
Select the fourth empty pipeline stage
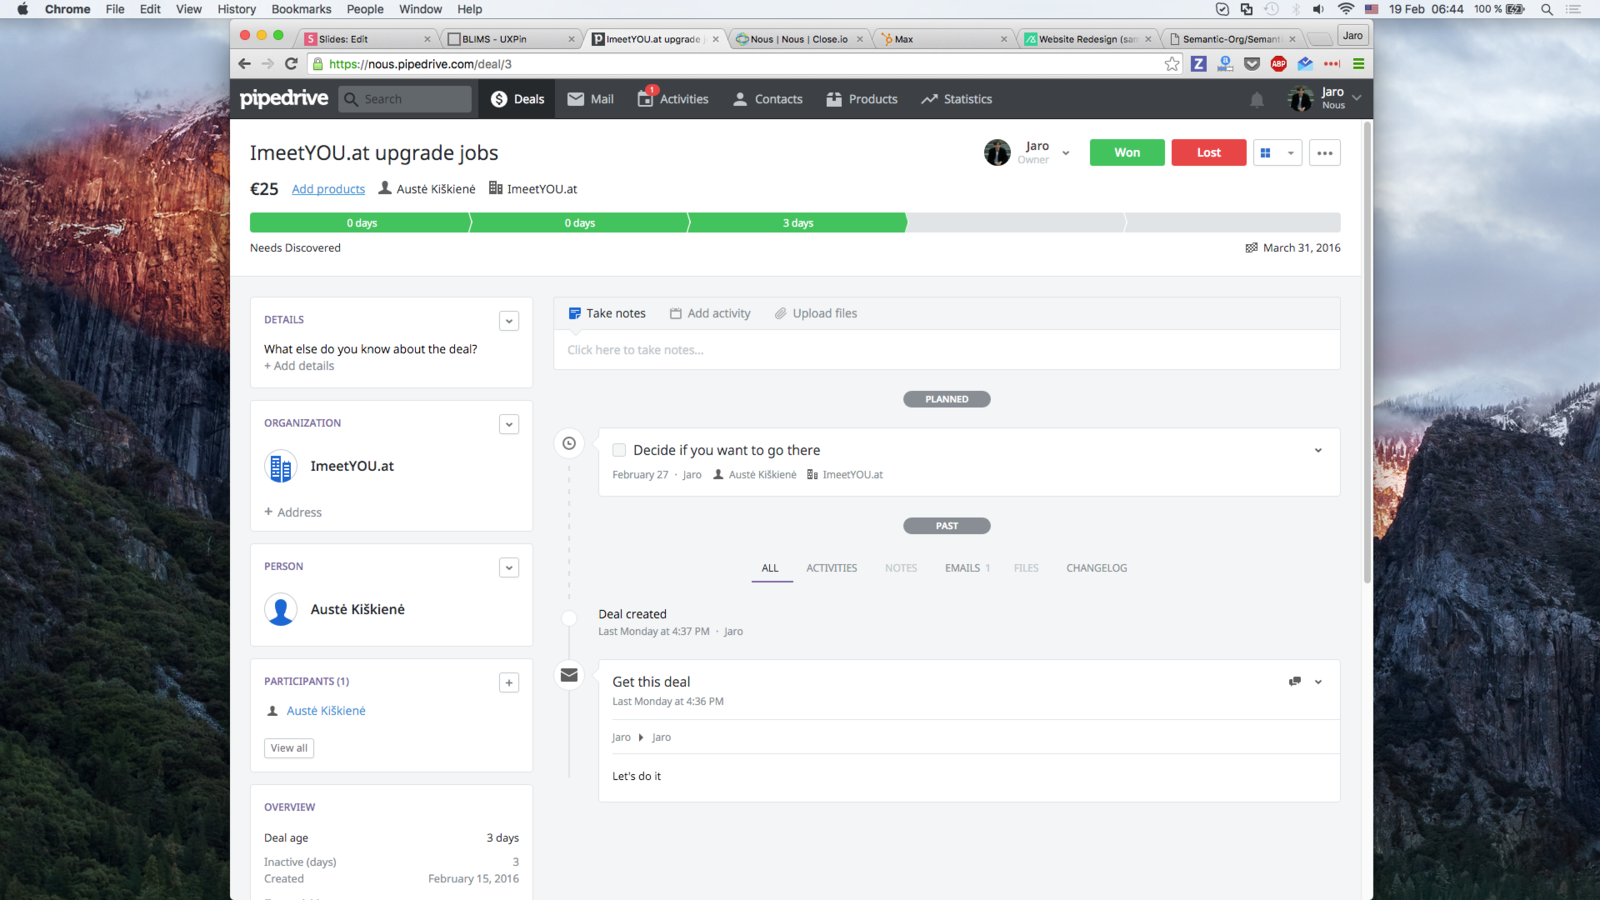point(1015,223)
